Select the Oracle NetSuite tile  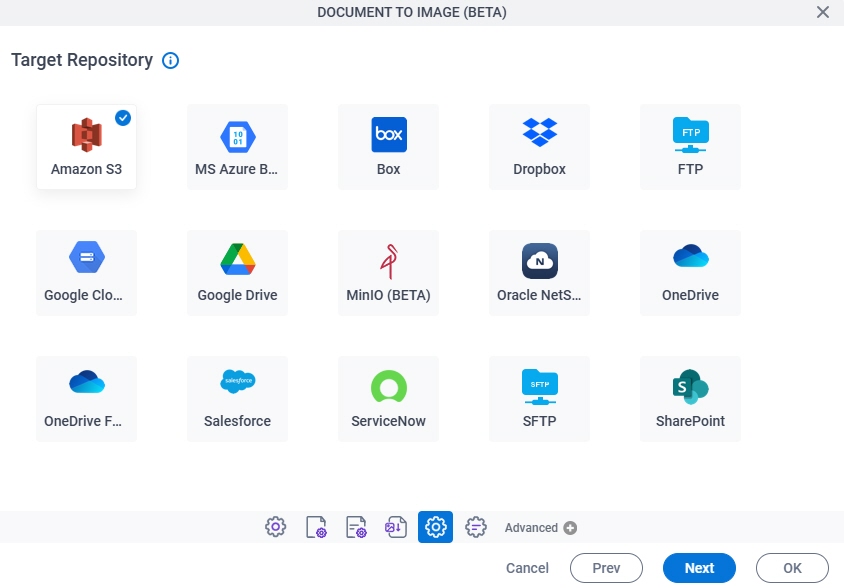point(539,272)
